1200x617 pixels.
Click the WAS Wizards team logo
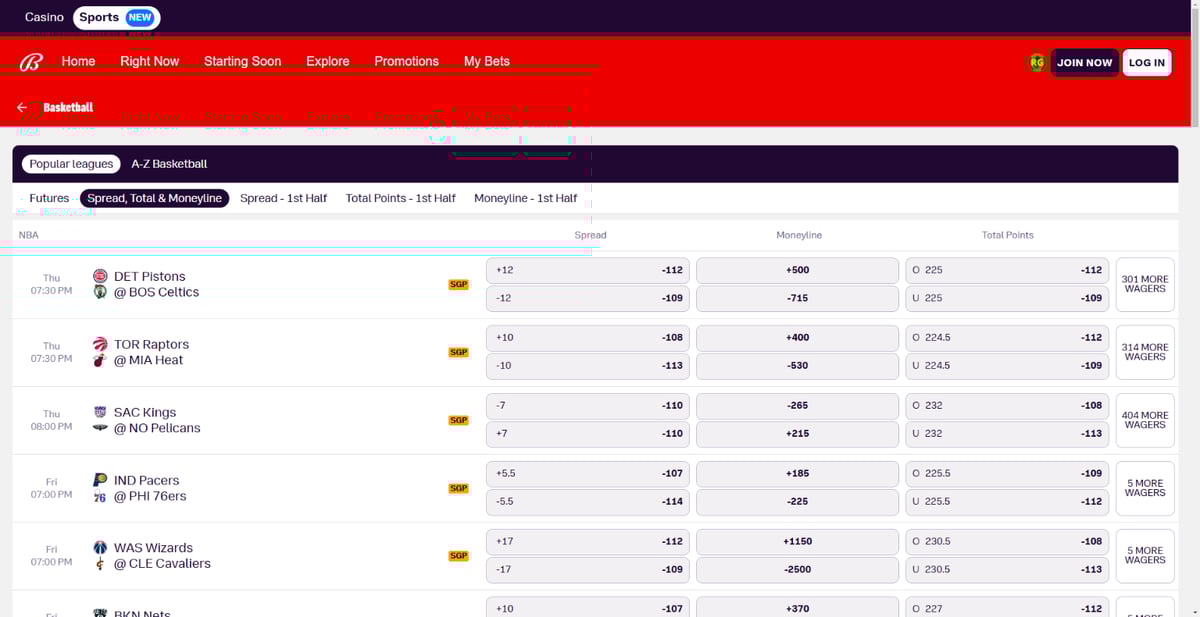pyautogui.click(x=100, y=548)
